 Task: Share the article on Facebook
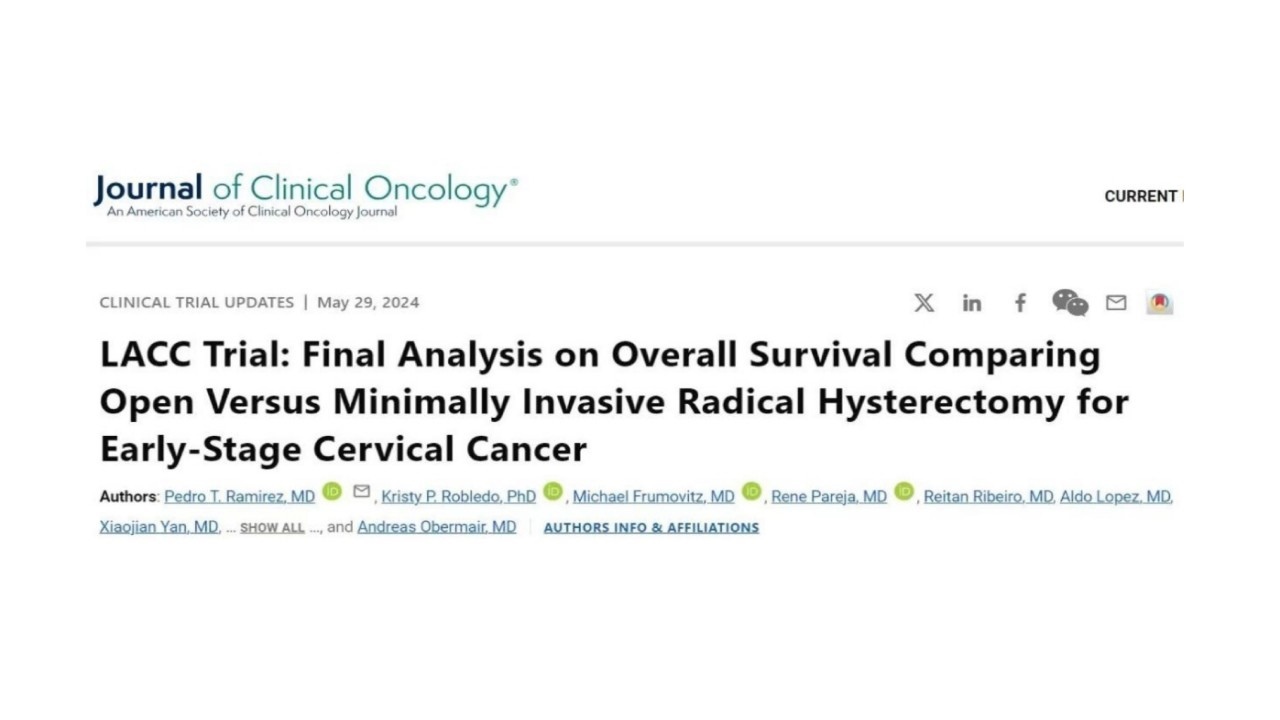point(1020,303)
